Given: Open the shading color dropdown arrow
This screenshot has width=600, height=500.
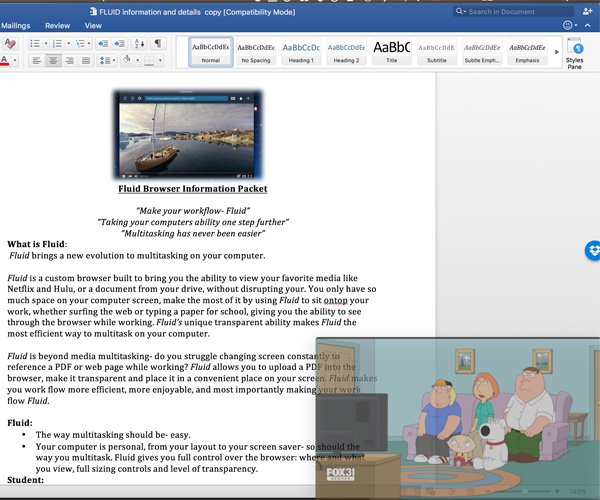Looking at the screenshot, I should click(x=137, y=60).
